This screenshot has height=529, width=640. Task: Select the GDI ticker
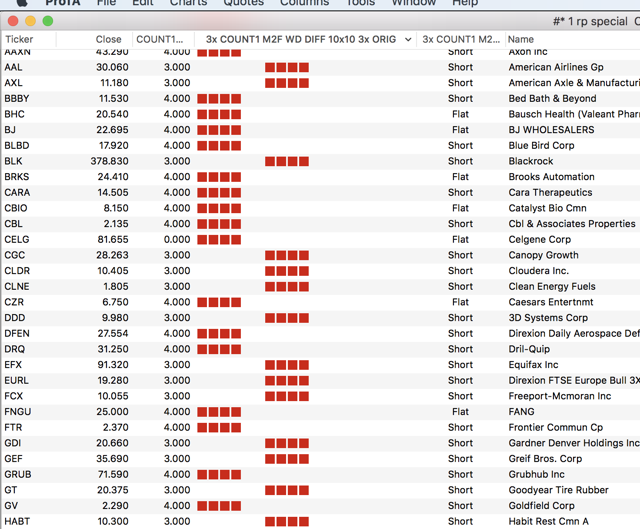12,443
